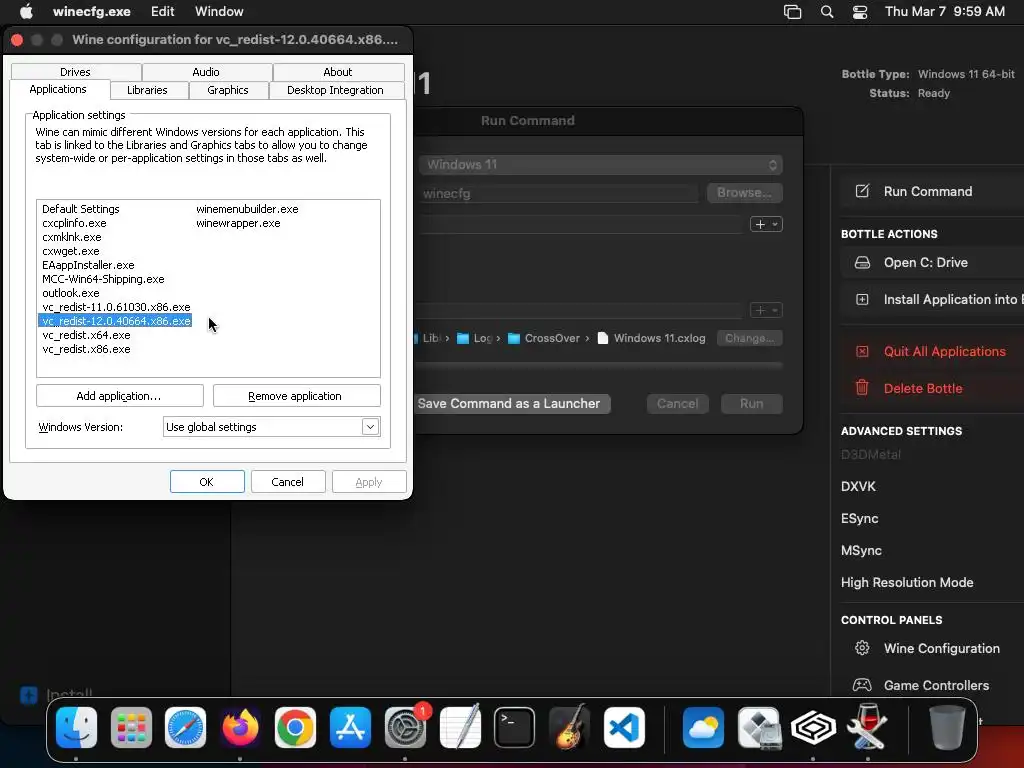Click the Game Controllers gamepad icon

(862, 685)
